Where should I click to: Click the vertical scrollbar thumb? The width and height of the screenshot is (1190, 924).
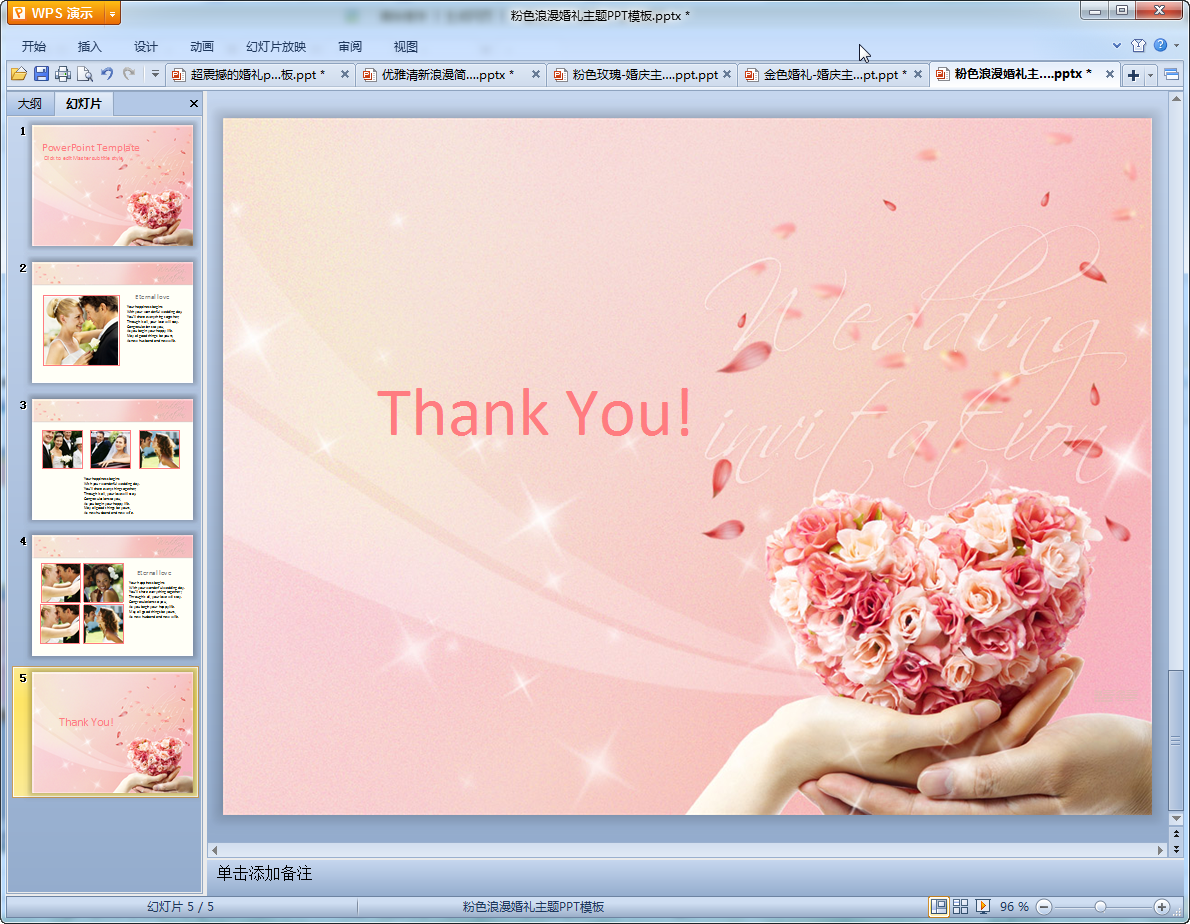click(x=1176, y=740)
